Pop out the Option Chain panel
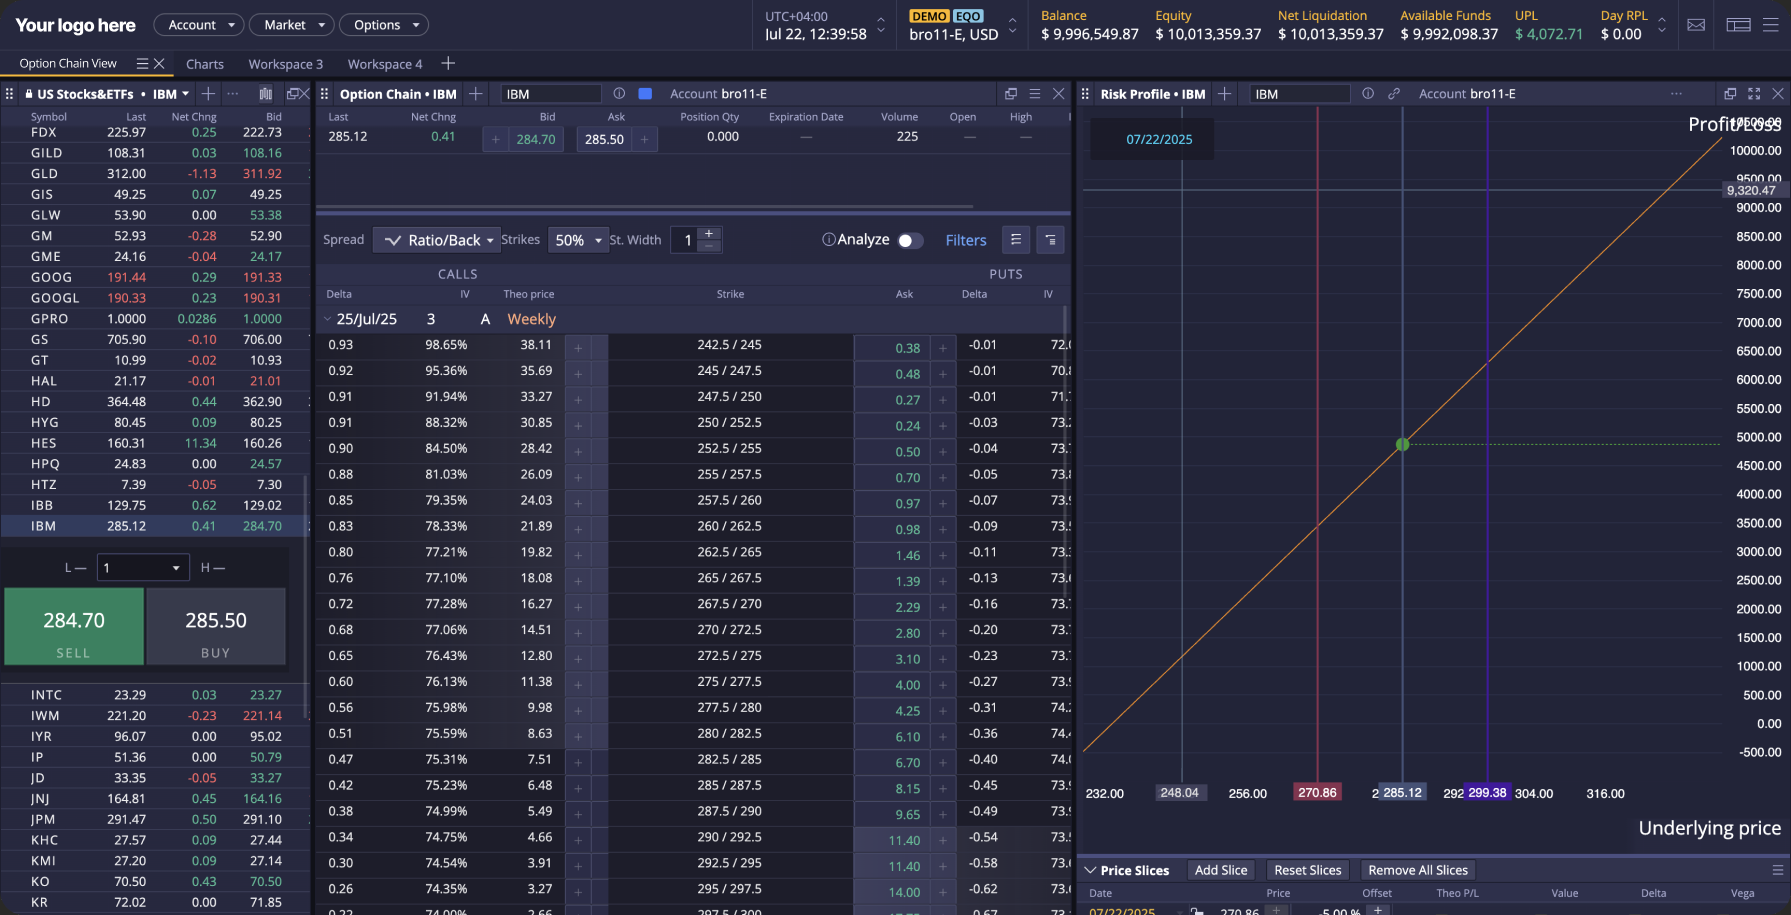Viewport: 1791px width, 915px height. (1011, 93)
